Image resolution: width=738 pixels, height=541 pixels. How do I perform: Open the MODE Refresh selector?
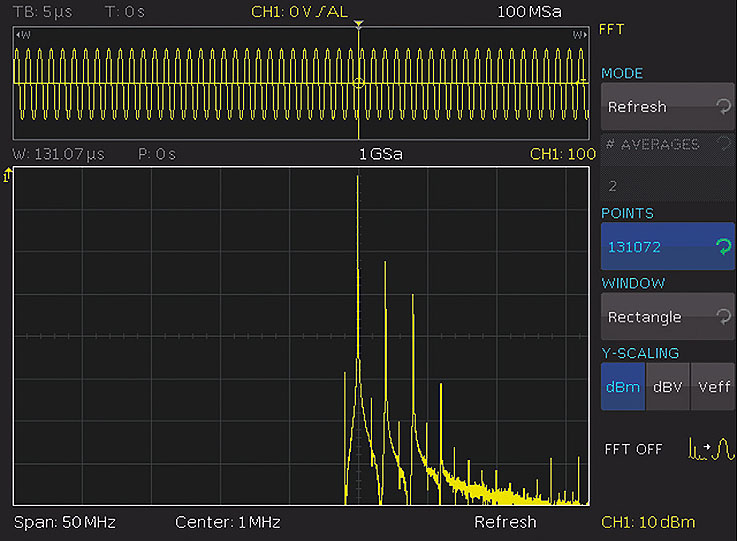[x=667, y=107]
